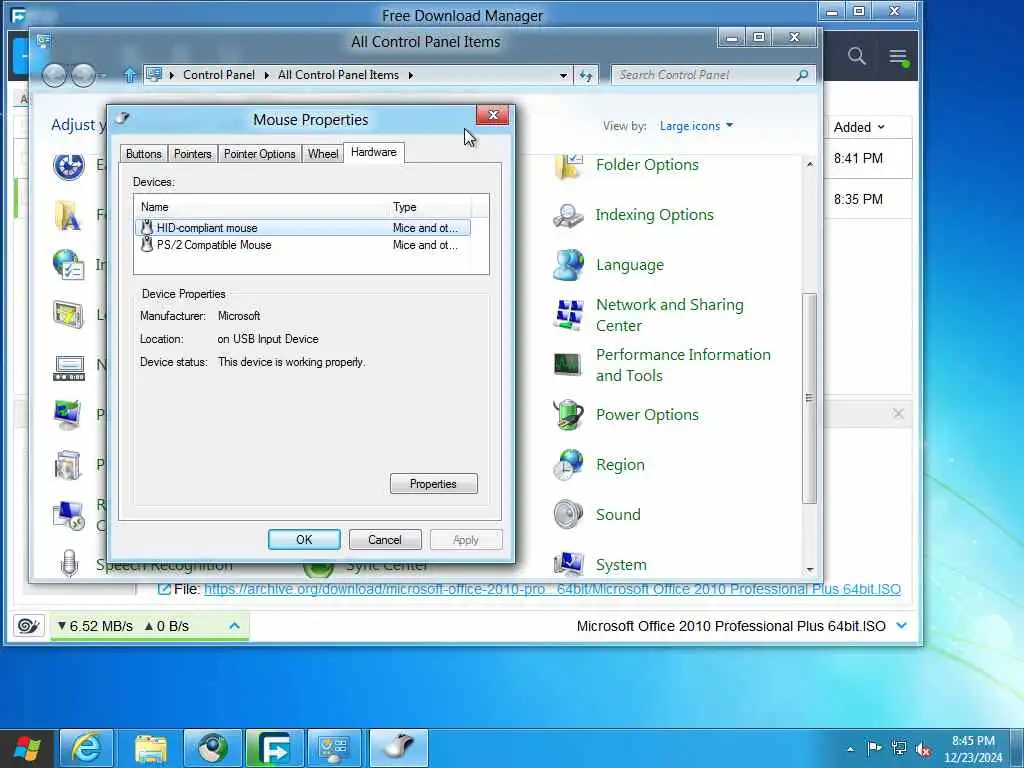
Task: Select PS/2 Compatible Mouse device row
Action: coord(302,245)
